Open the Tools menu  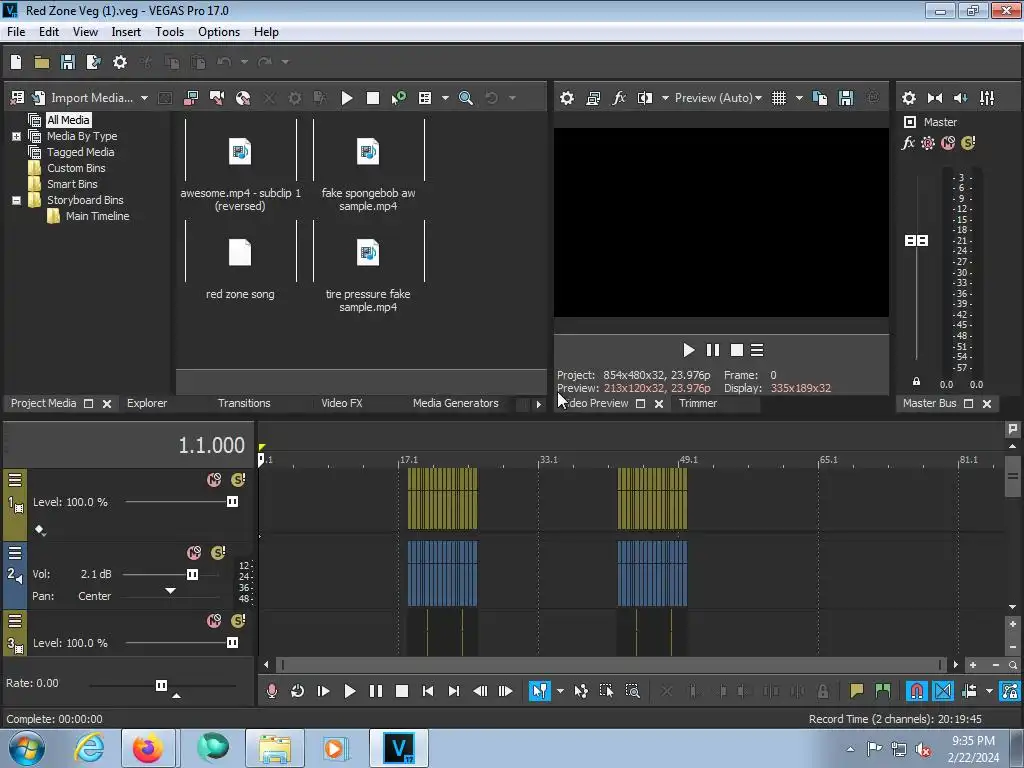click(169, 32)
